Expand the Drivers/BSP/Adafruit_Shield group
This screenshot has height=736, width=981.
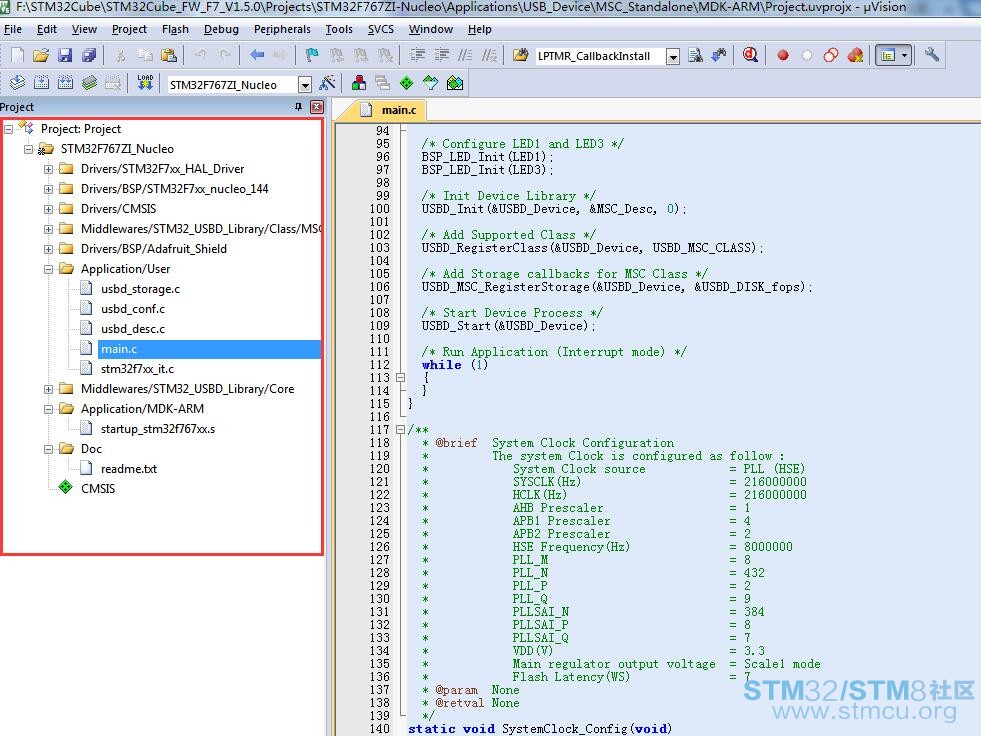pyautogui.click(x=48, y=249)
